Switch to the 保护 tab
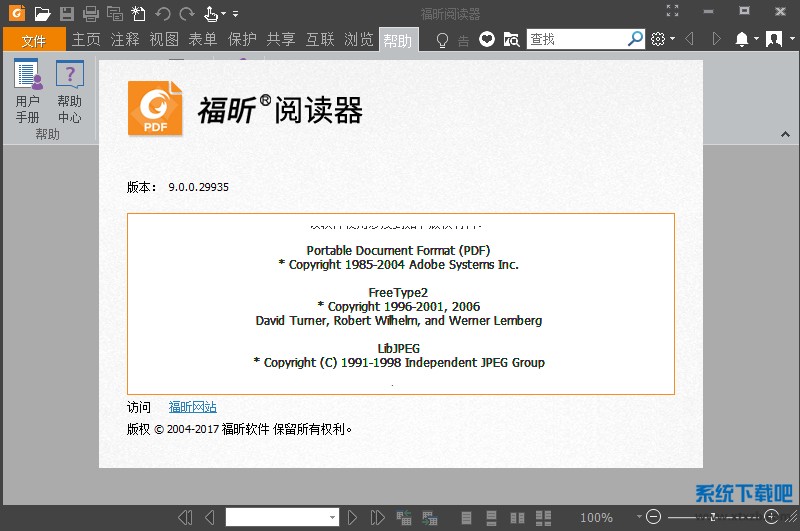 click(242, 39)
